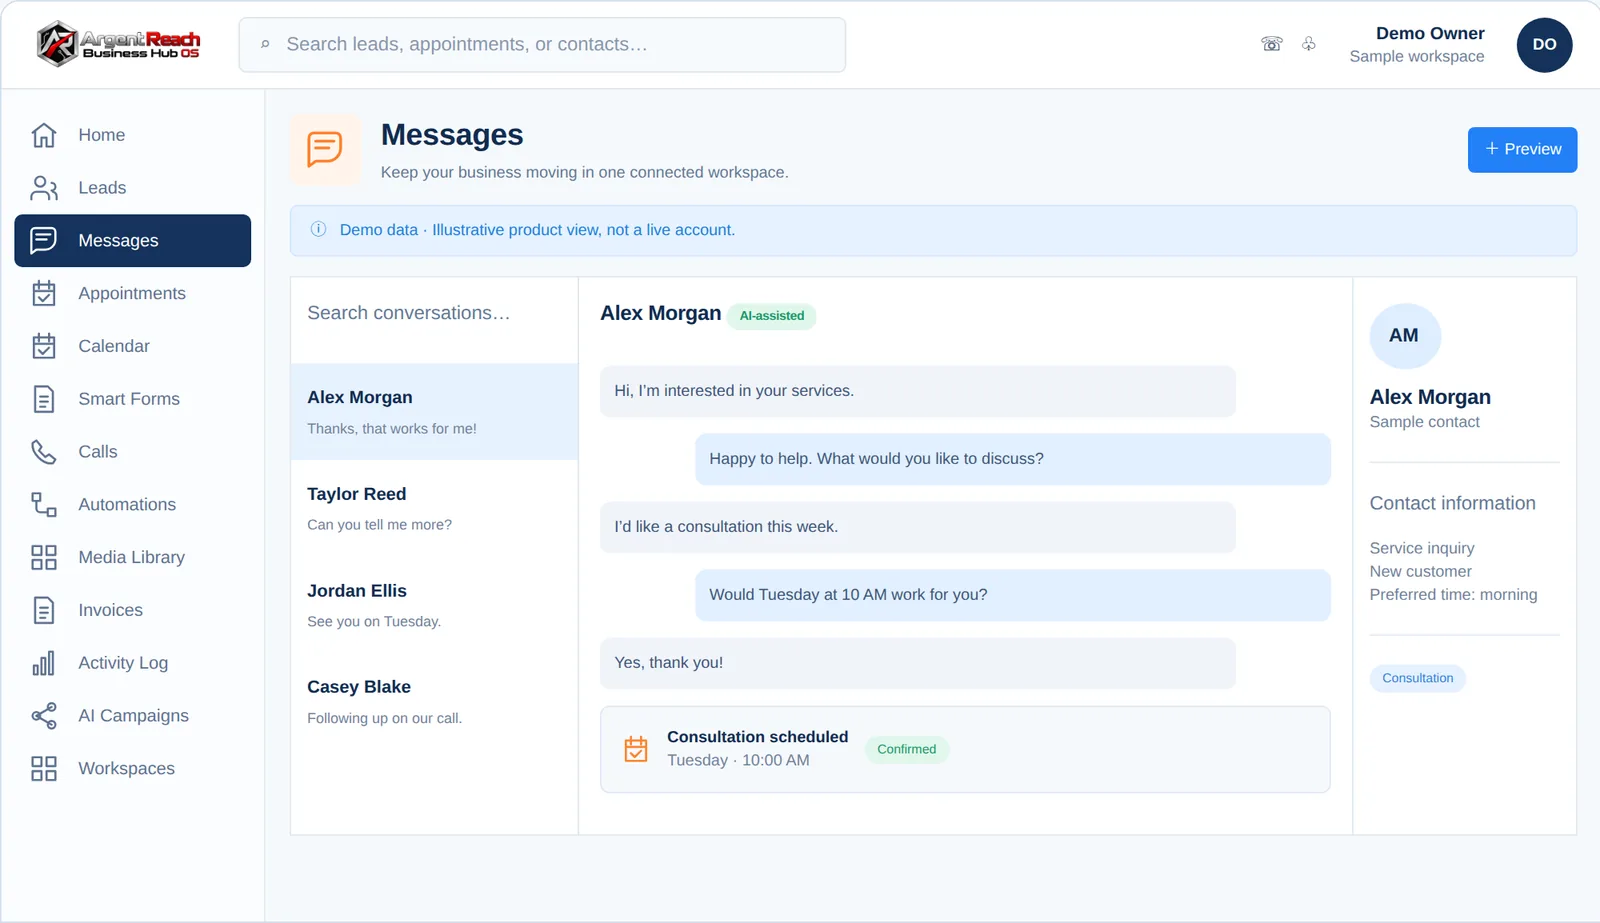The image size is (1600, 923).
Task: Click the Activity Log bar chart icon
Action: (x=44, y=663)
